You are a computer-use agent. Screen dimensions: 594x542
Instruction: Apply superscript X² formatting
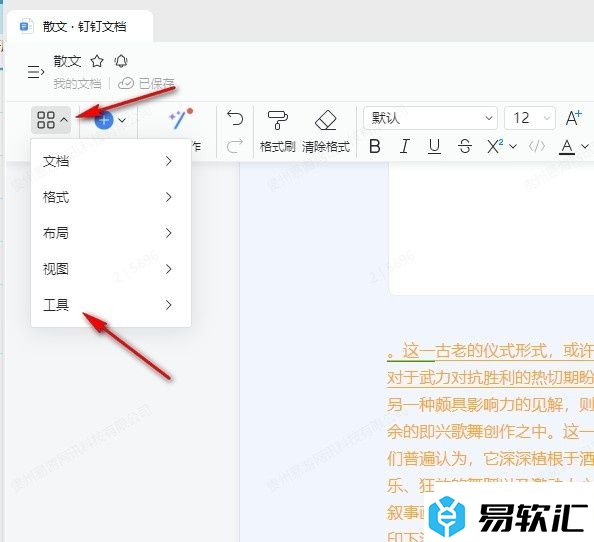[495, 146]
